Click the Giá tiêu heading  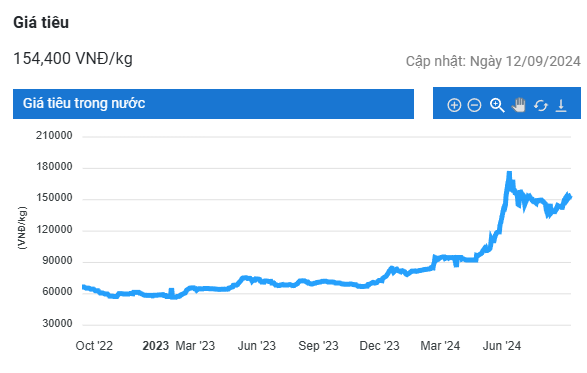click(41, 22)
